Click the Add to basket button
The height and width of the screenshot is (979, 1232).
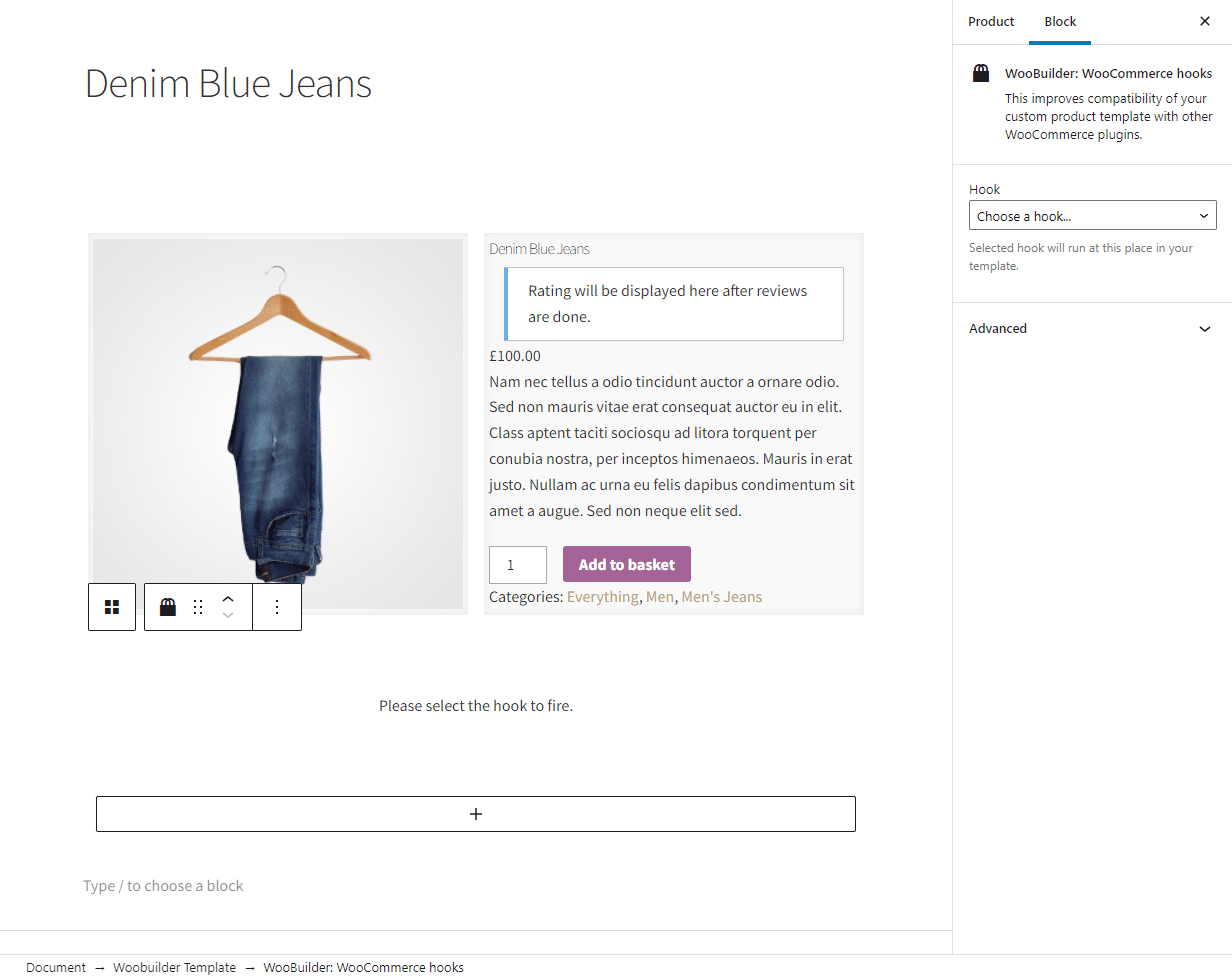pos(627,564)
